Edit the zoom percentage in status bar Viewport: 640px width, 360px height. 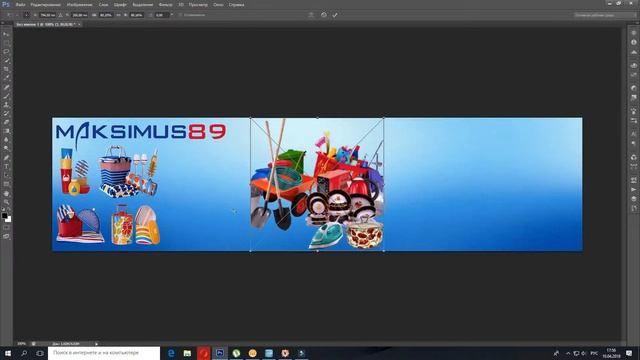pyautogui.click(x=22, y=344)
